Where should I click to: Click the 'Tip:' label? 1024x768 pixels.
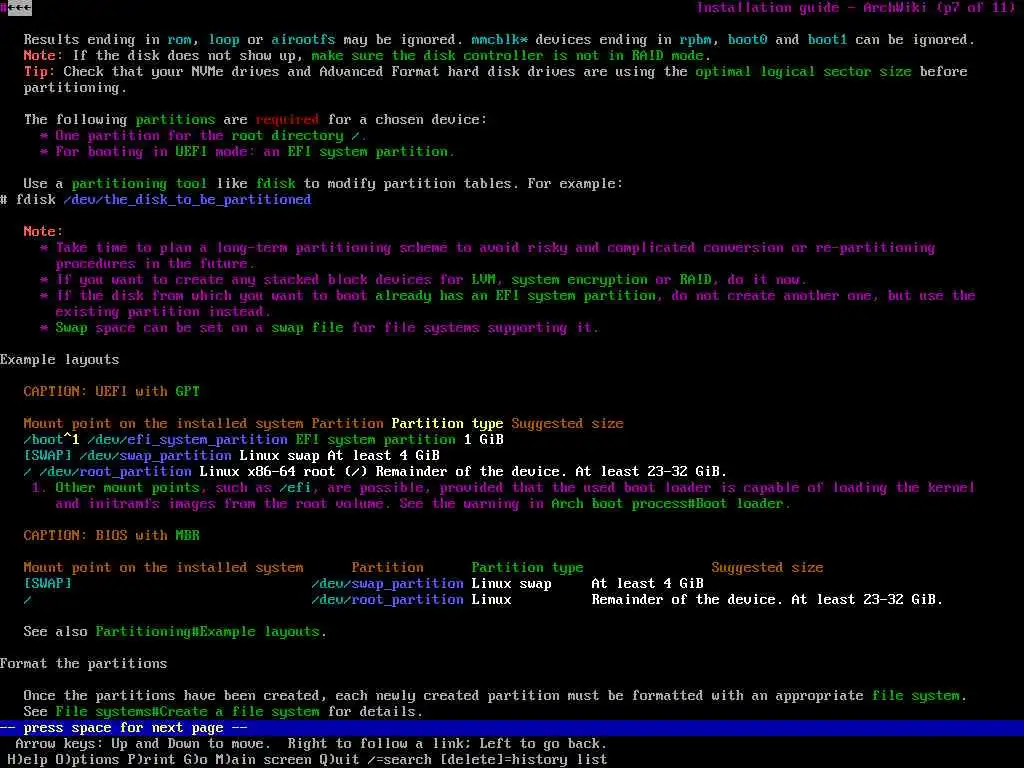click(x=40, y=72)
